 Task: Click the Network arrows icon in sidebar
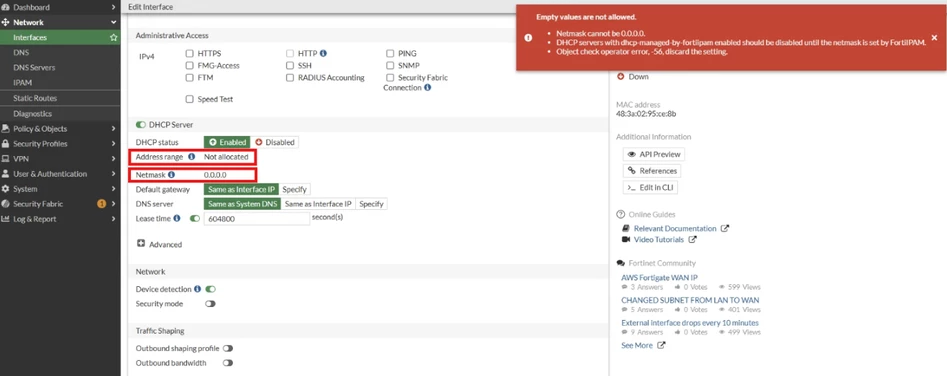pos(5,22)
